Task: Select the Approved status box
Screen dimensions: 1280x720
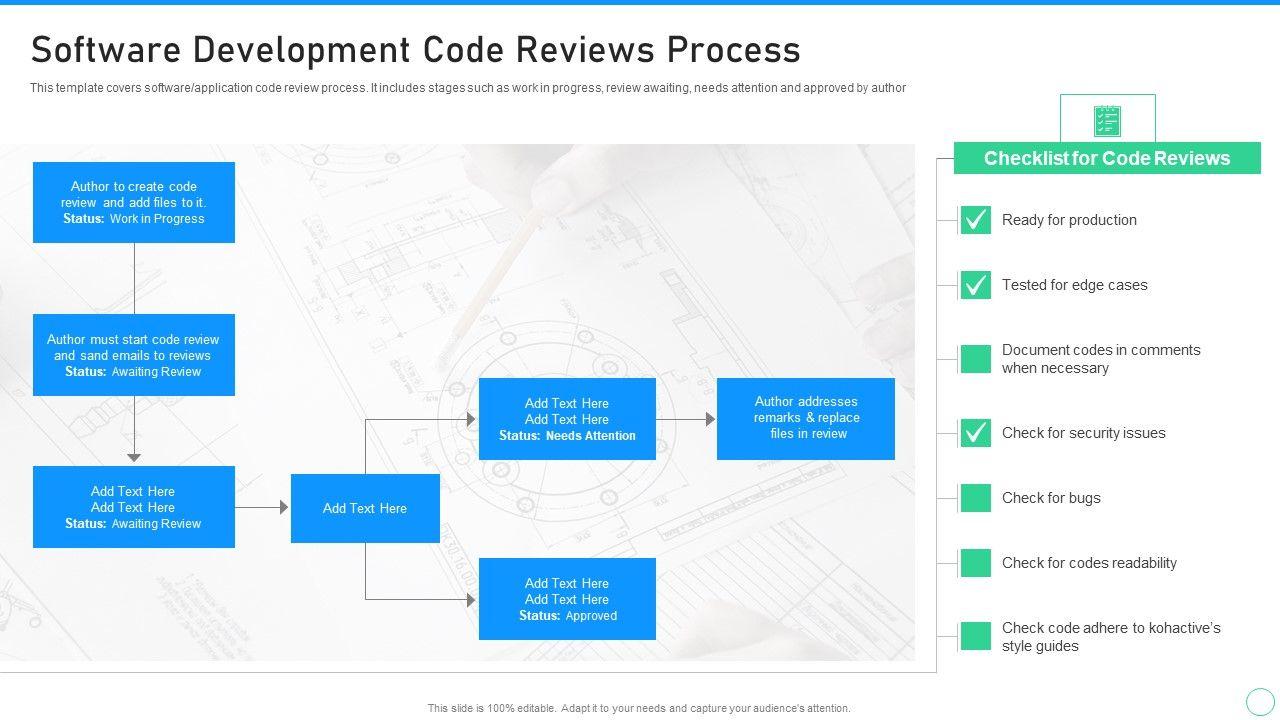Action: point(567,599)
